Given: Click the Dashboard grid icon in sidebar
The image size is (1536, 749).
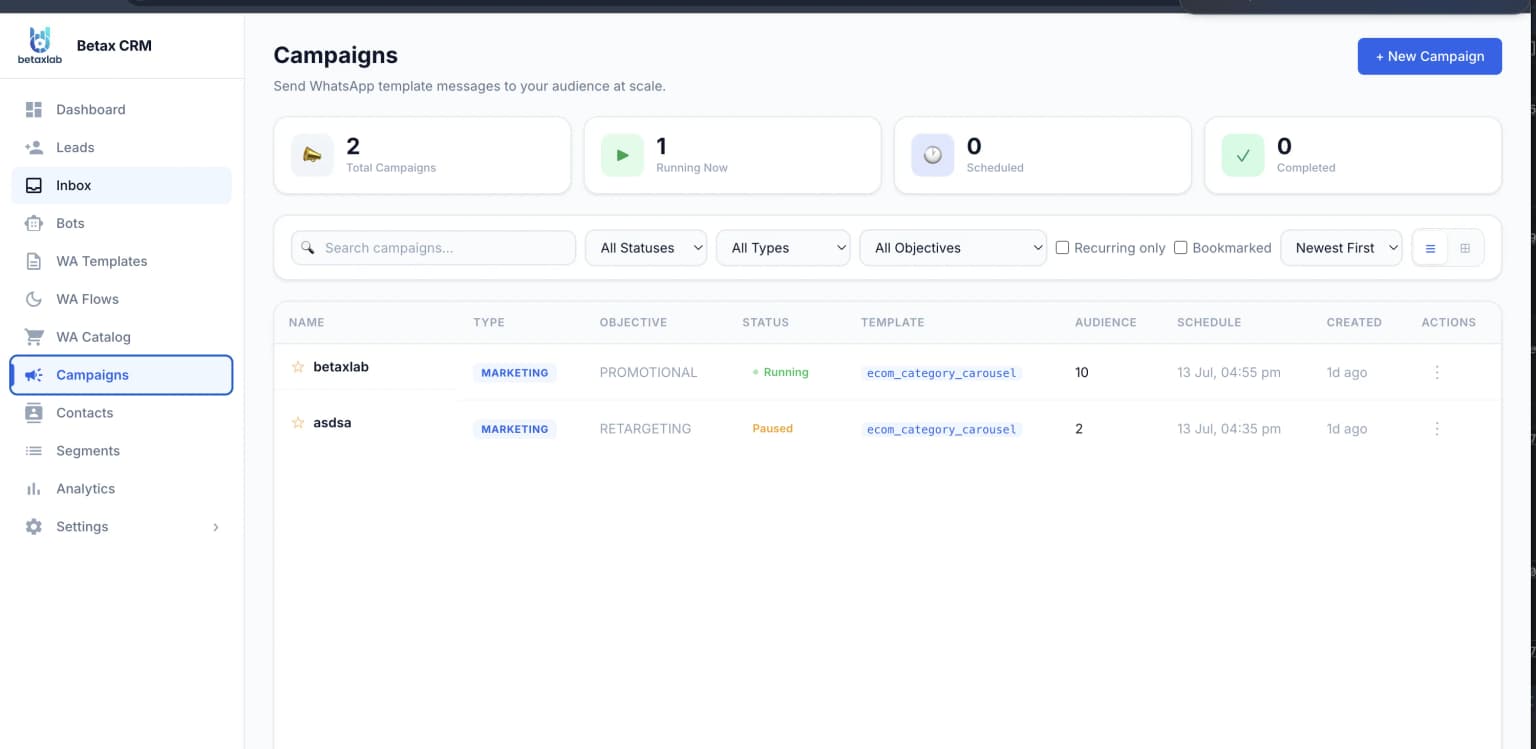Looking at the screenshot, I should (x=34, y=109).
